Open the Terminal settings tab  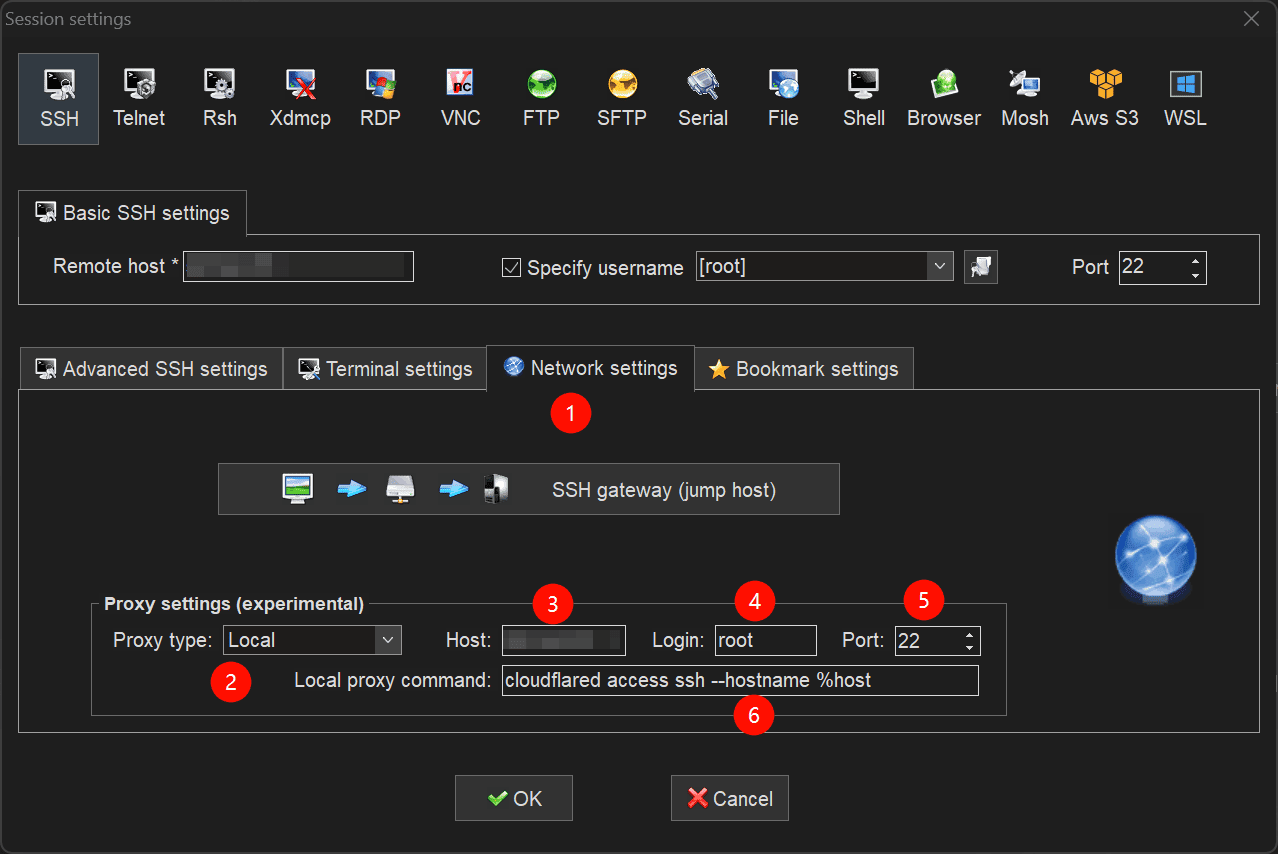pyautogui.click(x=386, y=369)
